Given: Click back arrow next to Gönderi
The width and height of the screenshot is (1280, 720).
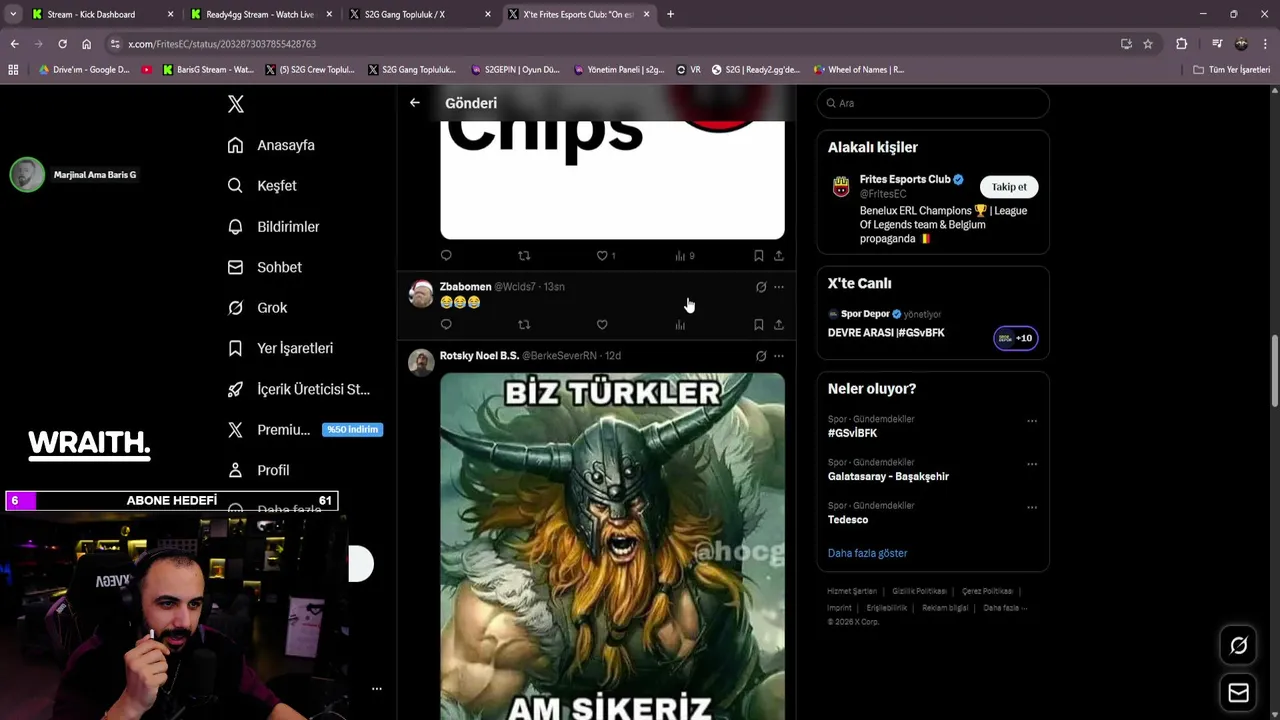Looking at the screenshot, I should point(415,103).
